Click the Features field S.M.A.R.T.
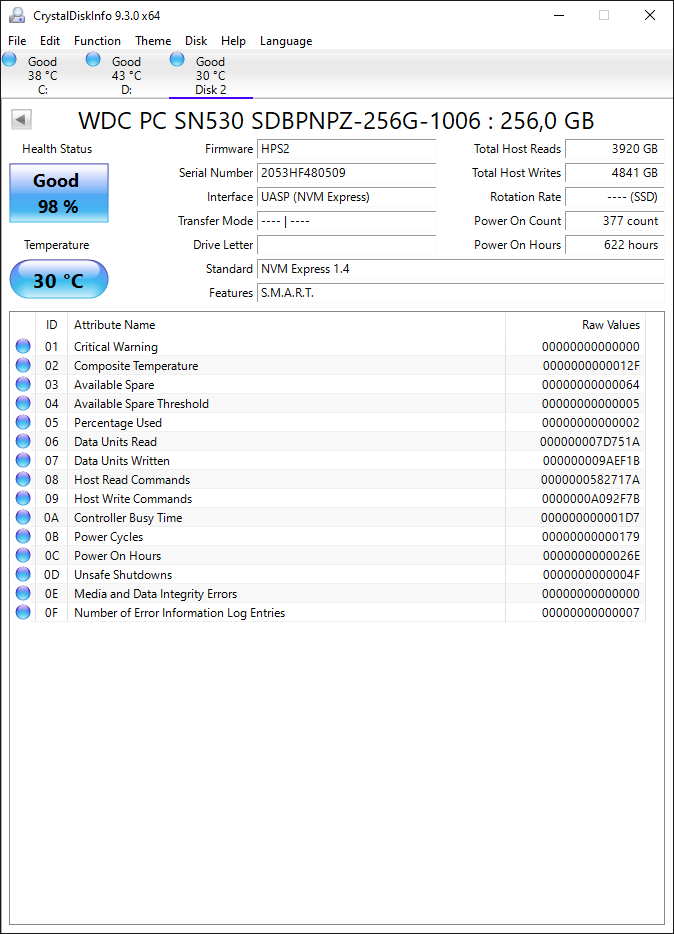674x934 pixels. click(461, 292)
